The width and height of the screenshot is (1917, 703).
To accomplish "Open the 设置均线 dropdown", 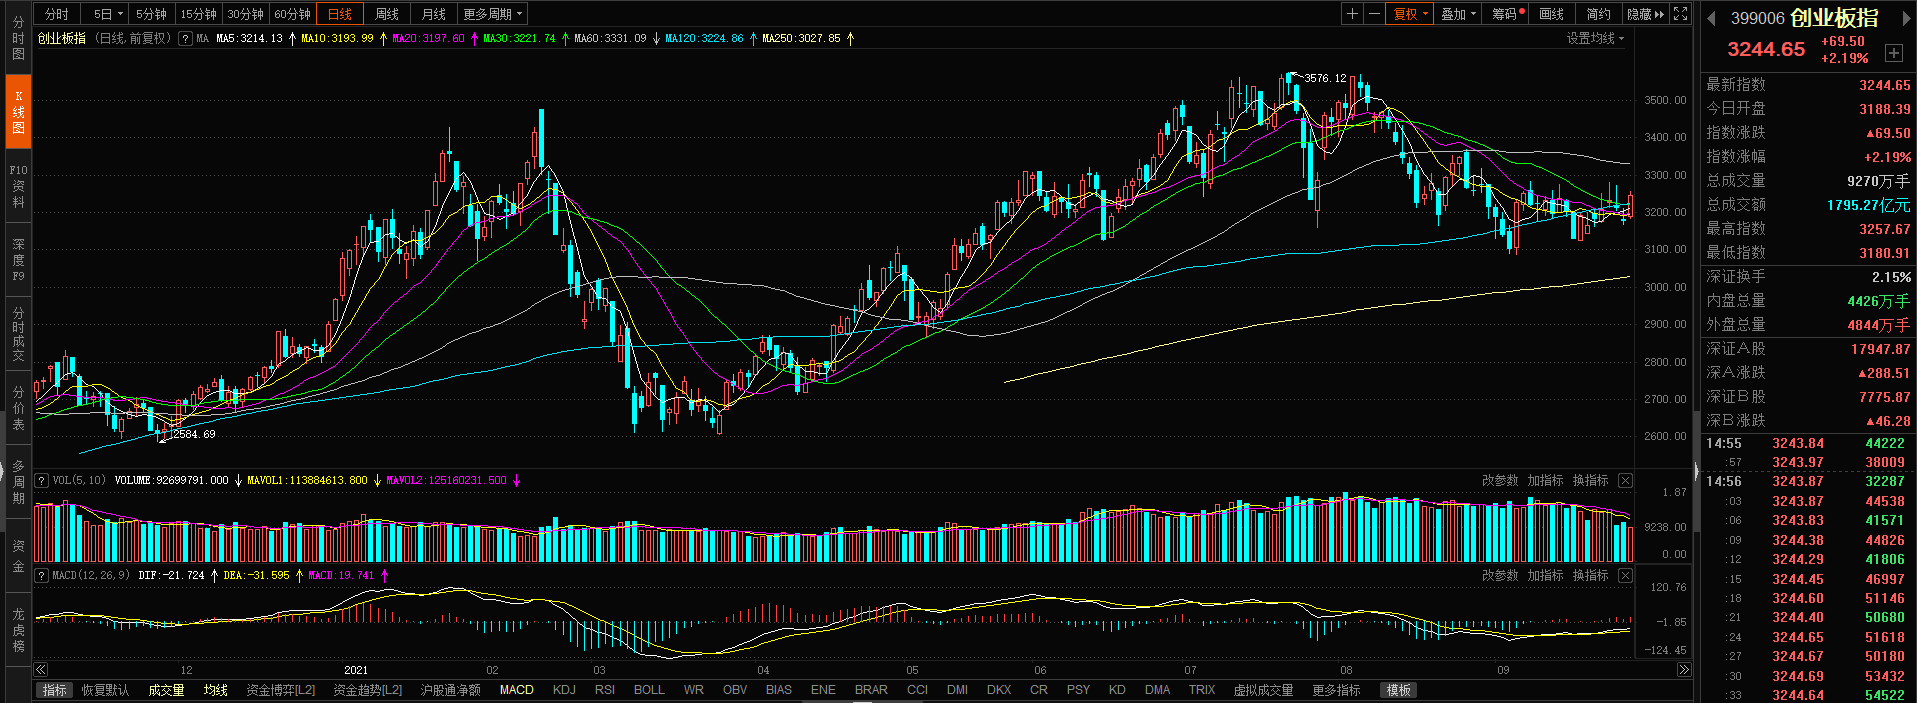I will [1595, 39].
